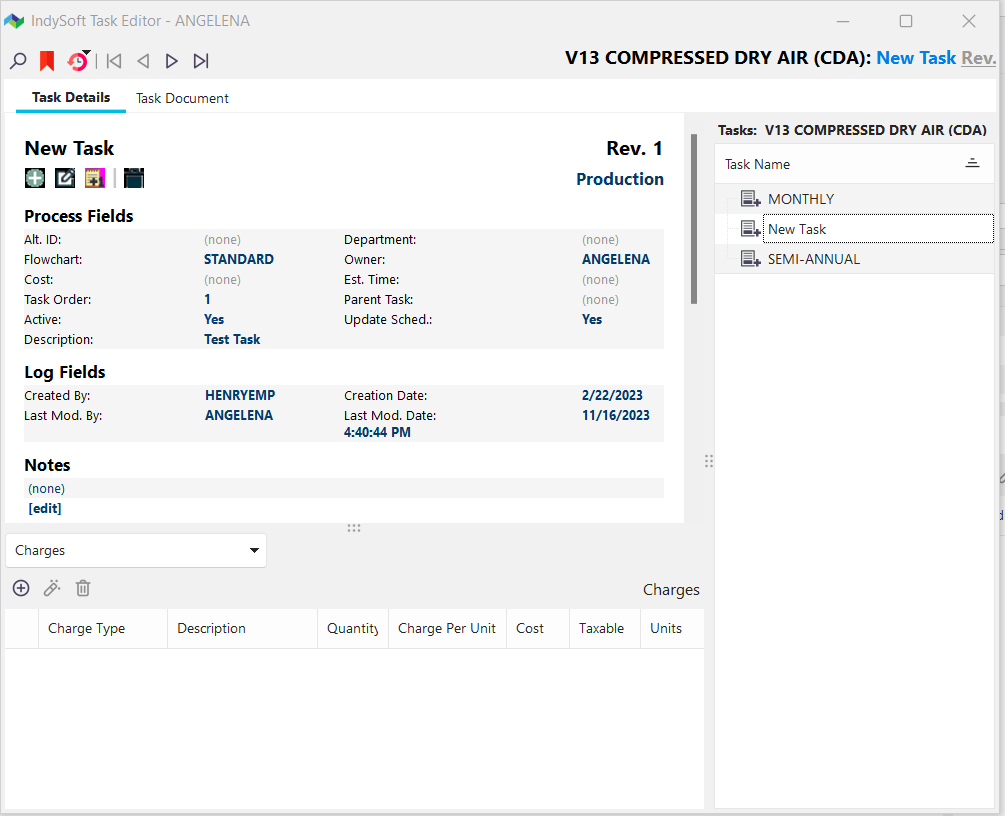Screen dimensions: 1005x816
Task: Click the dark delete task icon
Action: (134, 178)
